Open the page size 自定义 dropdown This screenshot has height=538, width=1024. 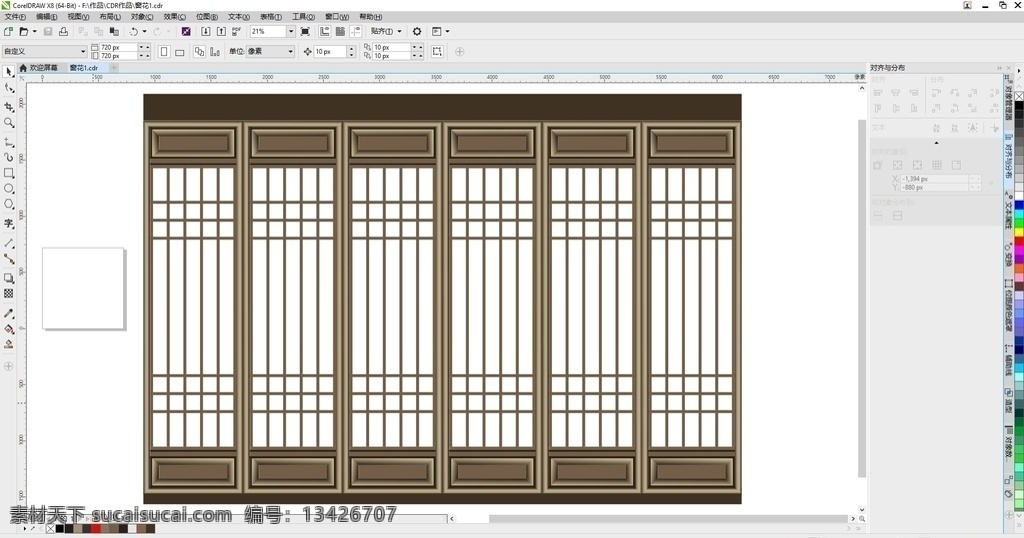click(83, 51)
